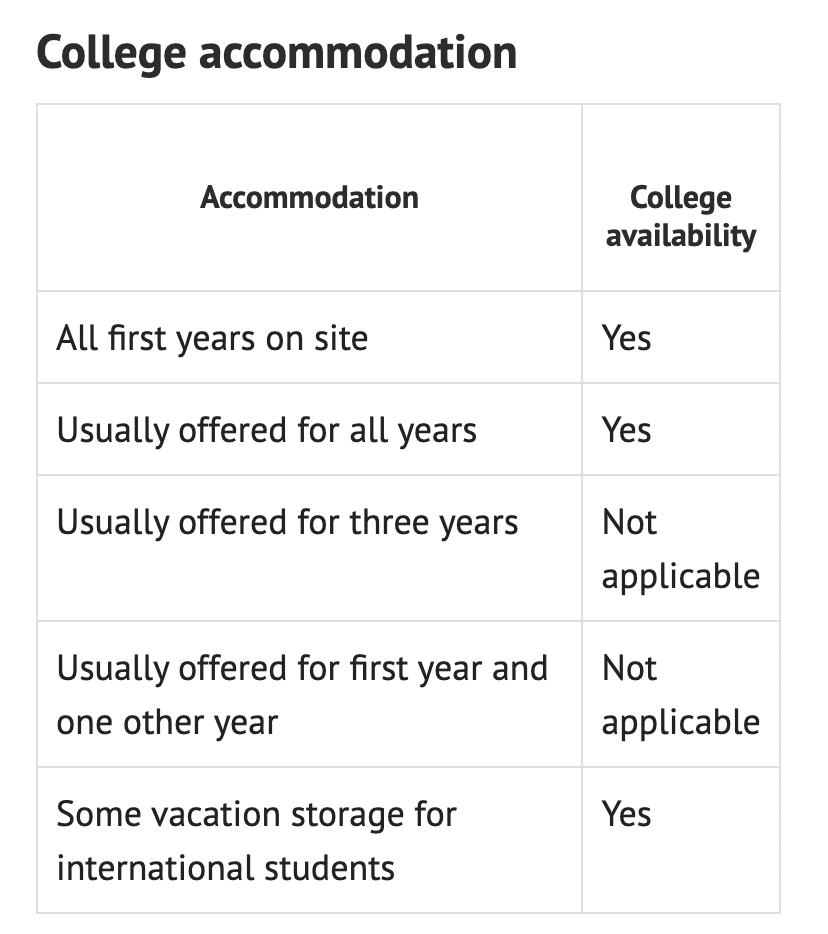Screen dimensions: 828x934
Task: Click the word 'availability' in header
Action: click(681, 236)
